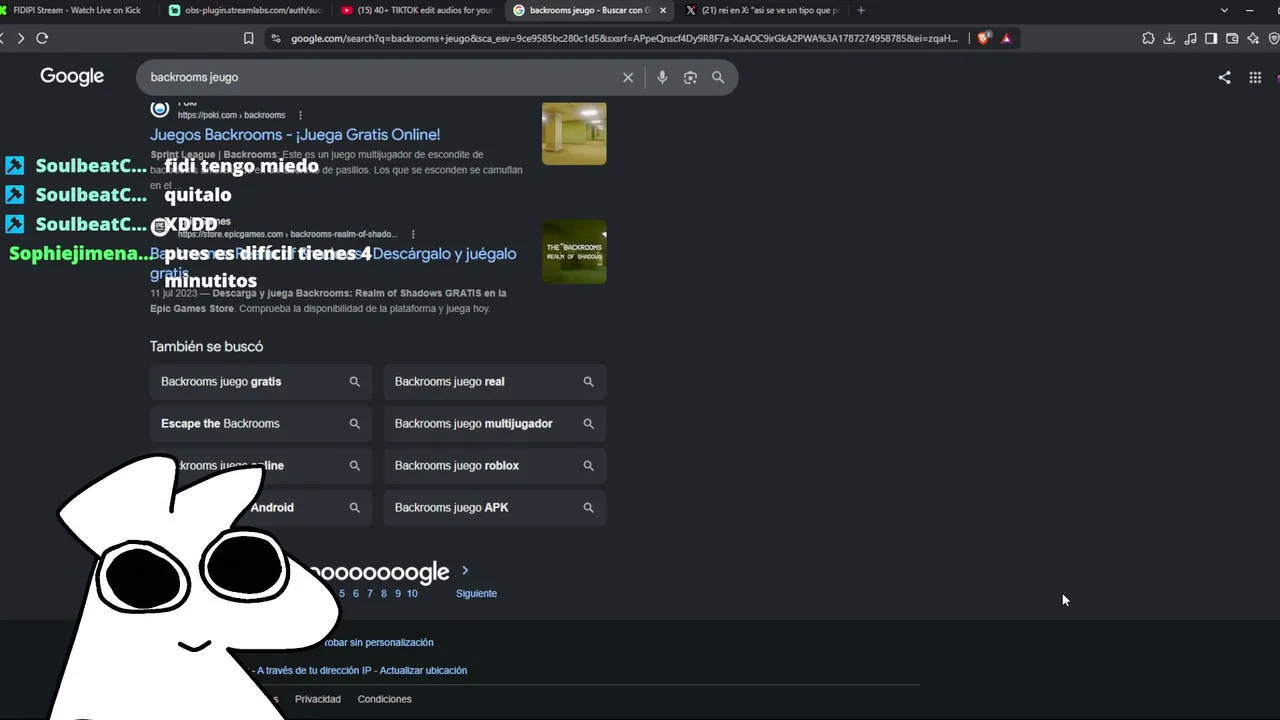The image size is (1280, 720).
Task: Bookmark this page from the address bar
Action: 249,38
